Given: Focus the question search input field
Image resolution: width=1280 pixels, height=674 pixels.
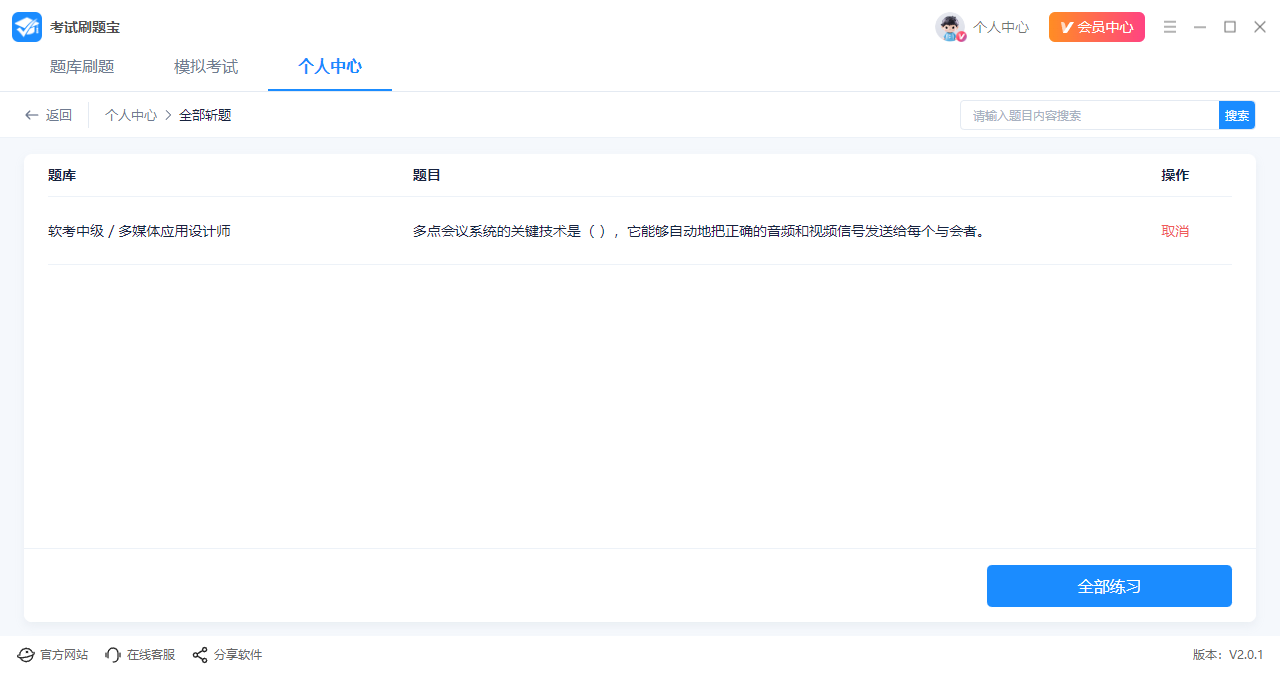Looking at the screenshot, I should tap(1089, 115).
